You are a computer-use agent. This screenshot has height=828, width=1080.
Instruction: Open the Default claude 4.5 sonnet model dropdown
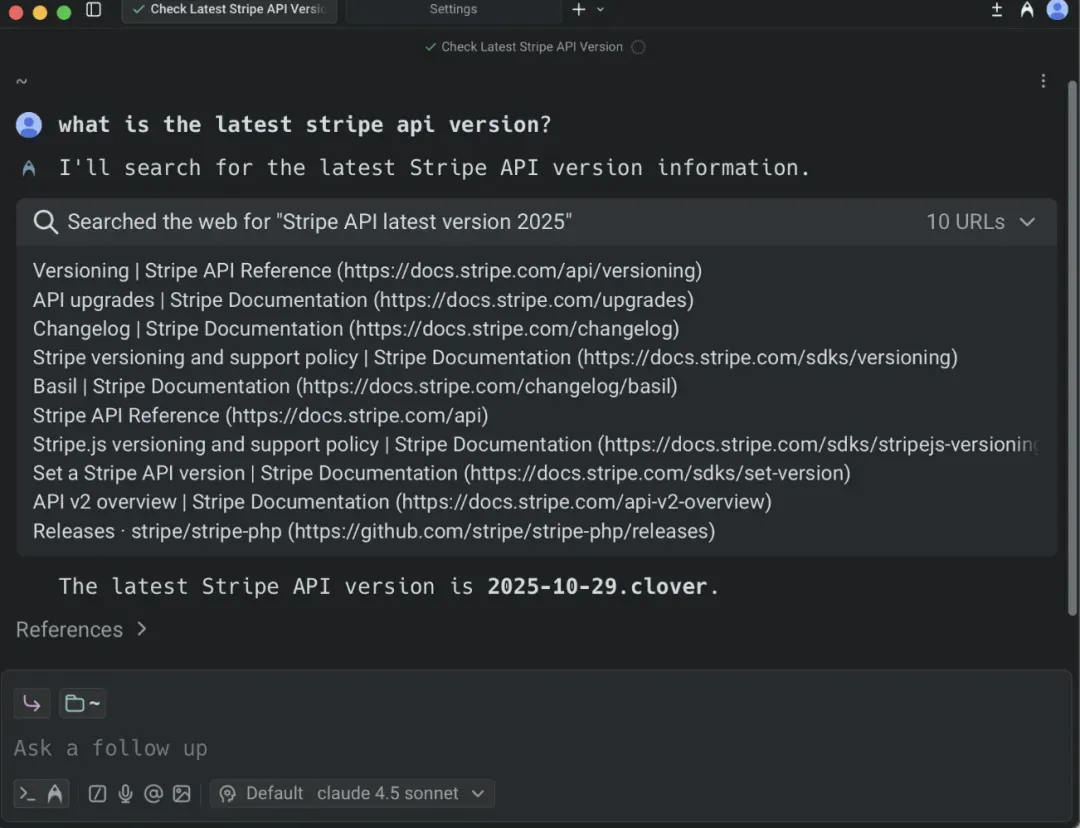pyautogui.click(x=352, y=794)
